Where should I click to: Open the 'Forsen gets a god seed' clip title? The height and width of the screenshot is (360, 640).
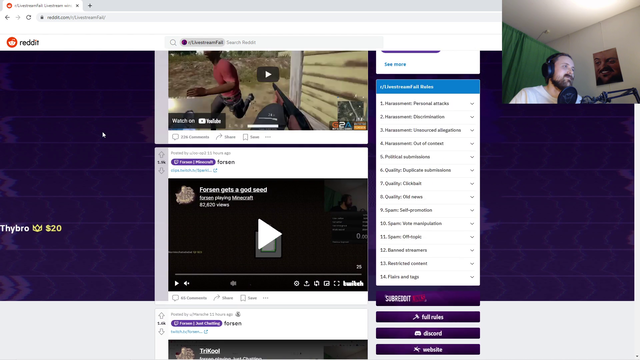233,190
